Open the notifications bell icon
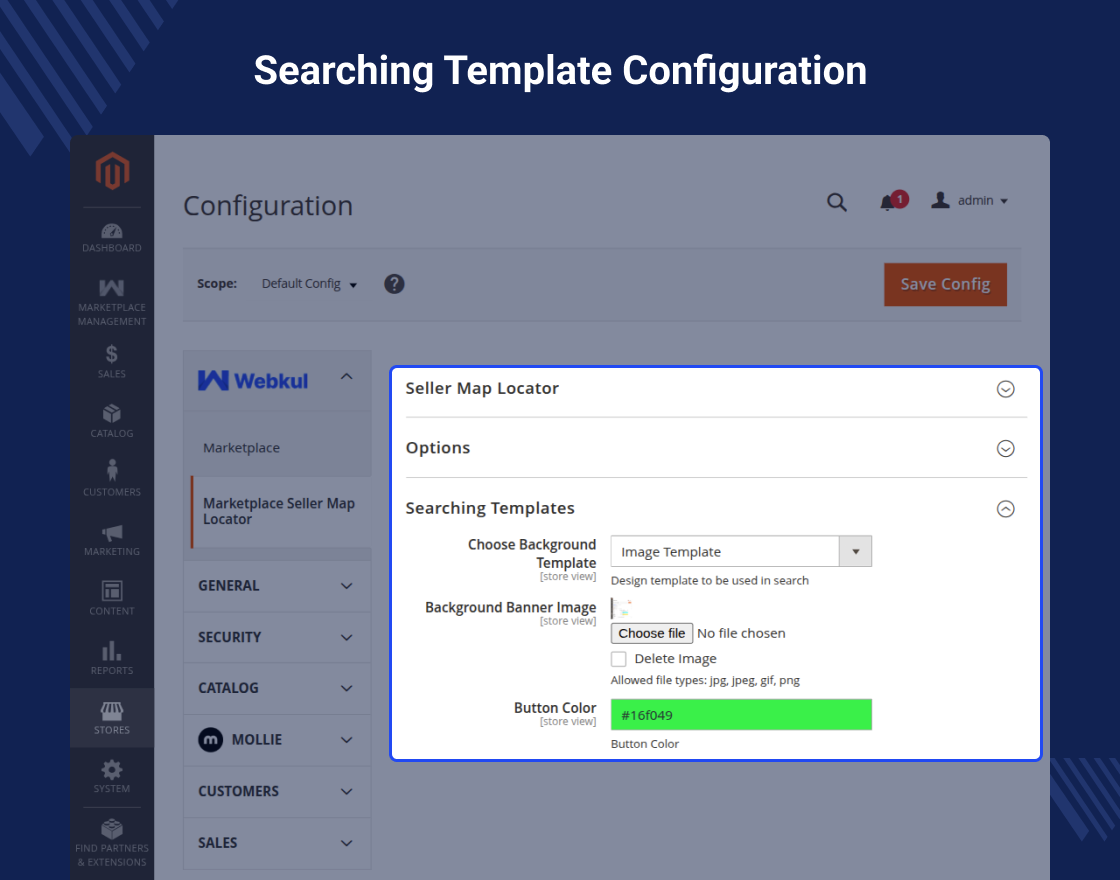This screenshot has width=1120, height=880. click(888, 202)
